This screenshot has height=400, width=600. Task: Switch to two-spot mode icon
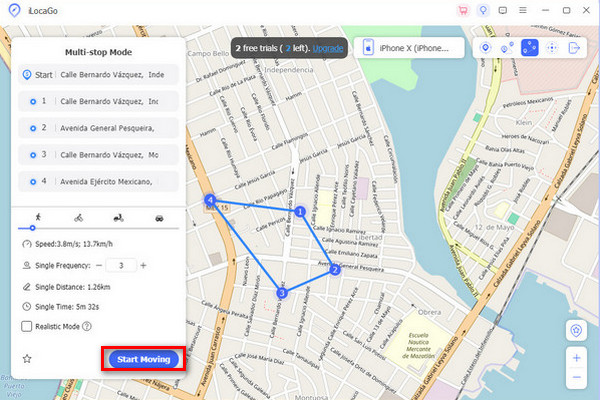tap(508, 48)
